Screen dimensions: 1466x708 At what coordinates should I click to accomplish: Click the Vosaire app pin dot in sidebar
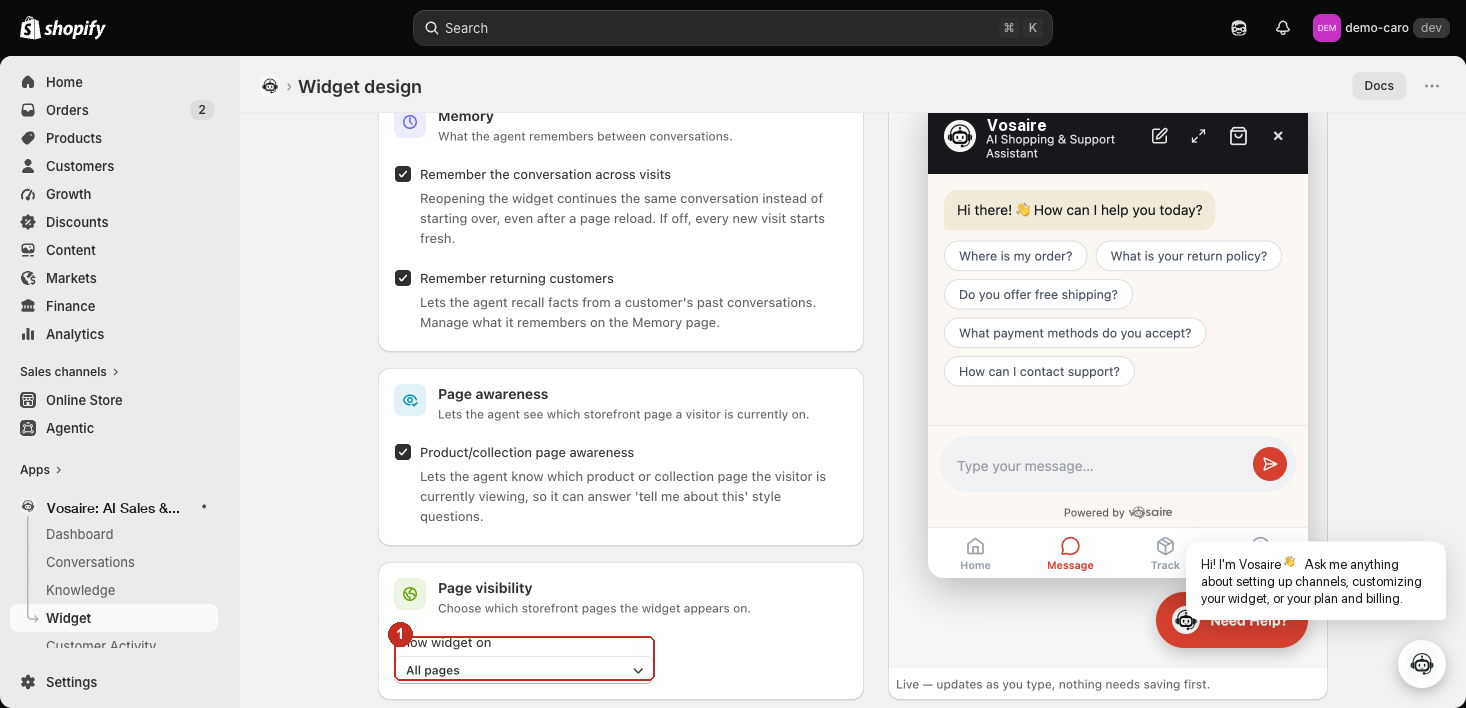tap(204, 507)
